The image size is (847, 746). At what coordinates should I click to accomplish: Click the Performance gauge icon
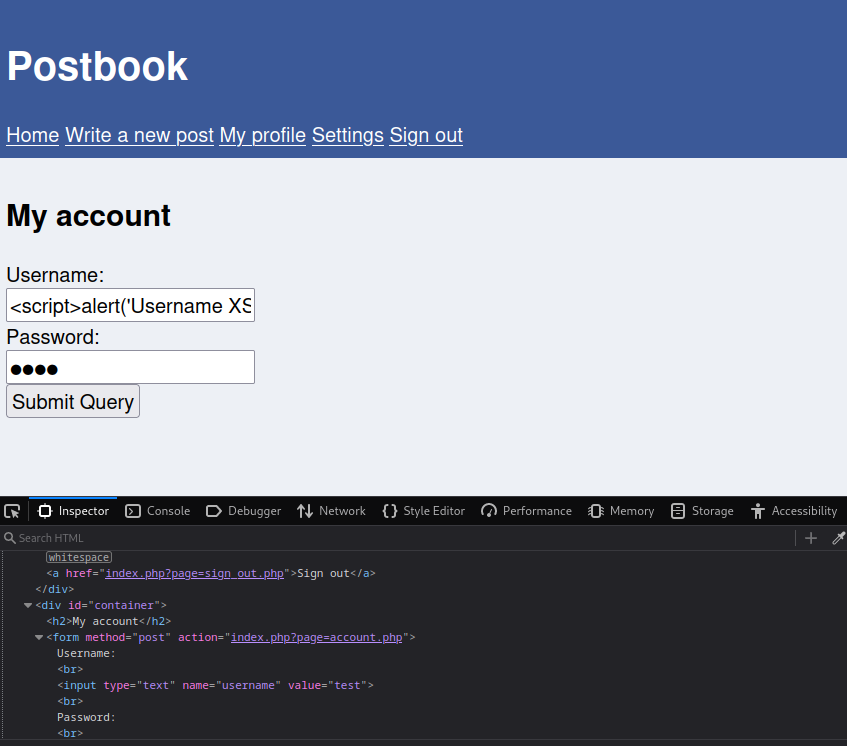pyautogui.click(x=489, y=511)
